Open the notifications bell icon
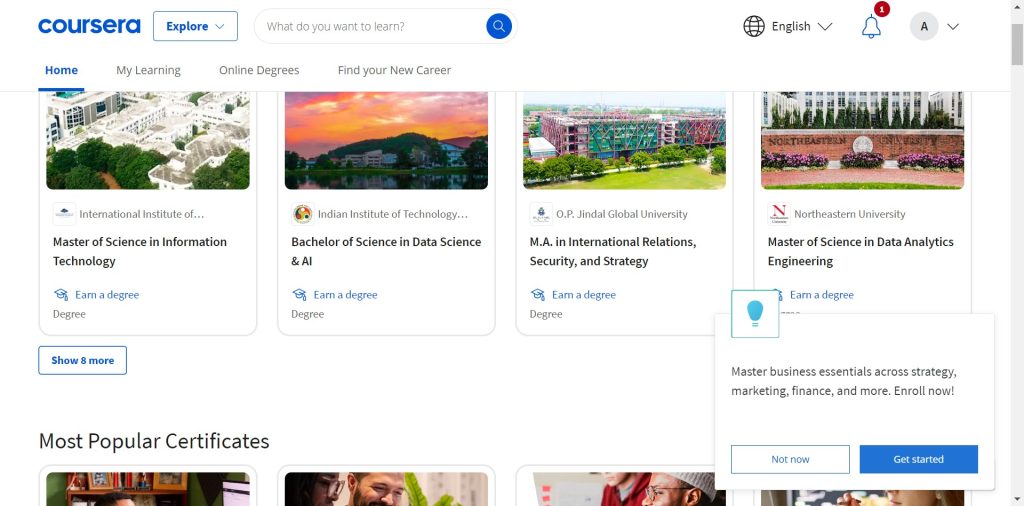 point(871,27)
